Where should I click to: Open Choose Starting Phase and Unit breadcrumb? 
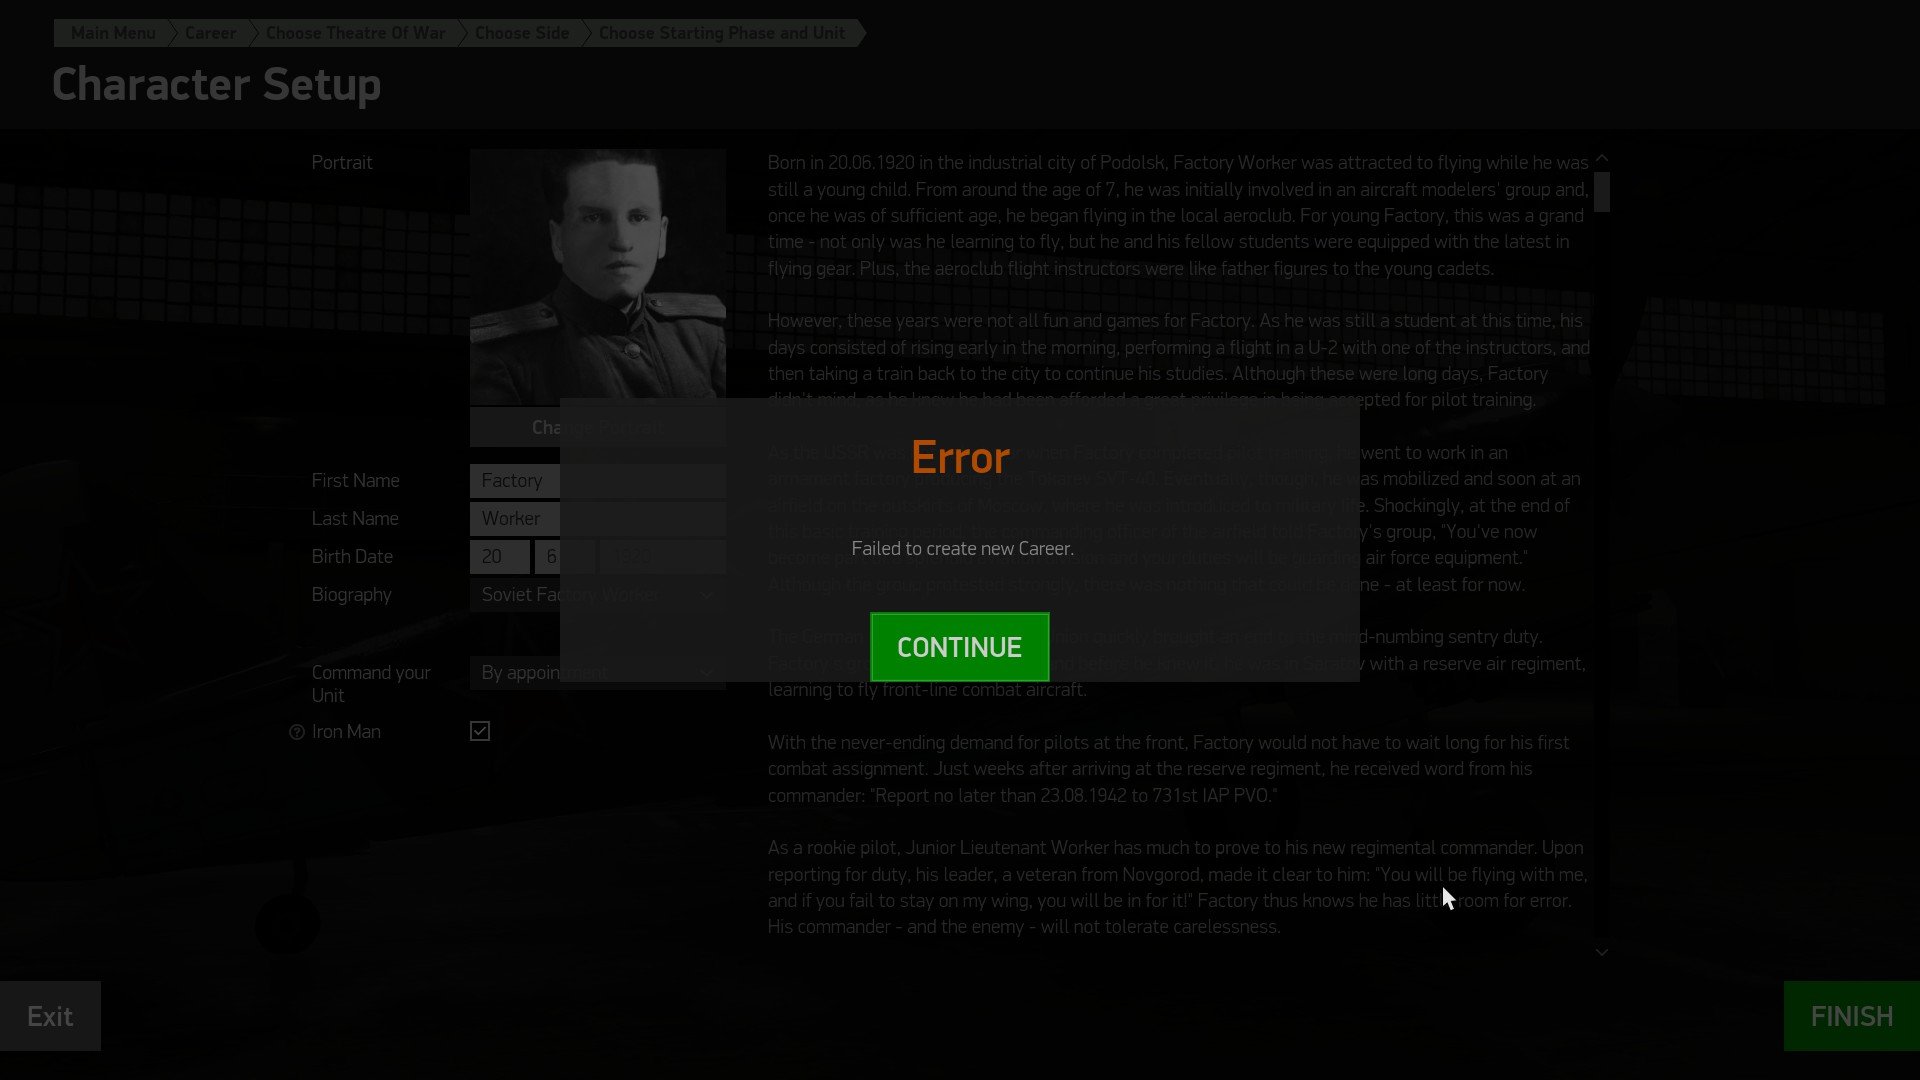click(721, 33)
